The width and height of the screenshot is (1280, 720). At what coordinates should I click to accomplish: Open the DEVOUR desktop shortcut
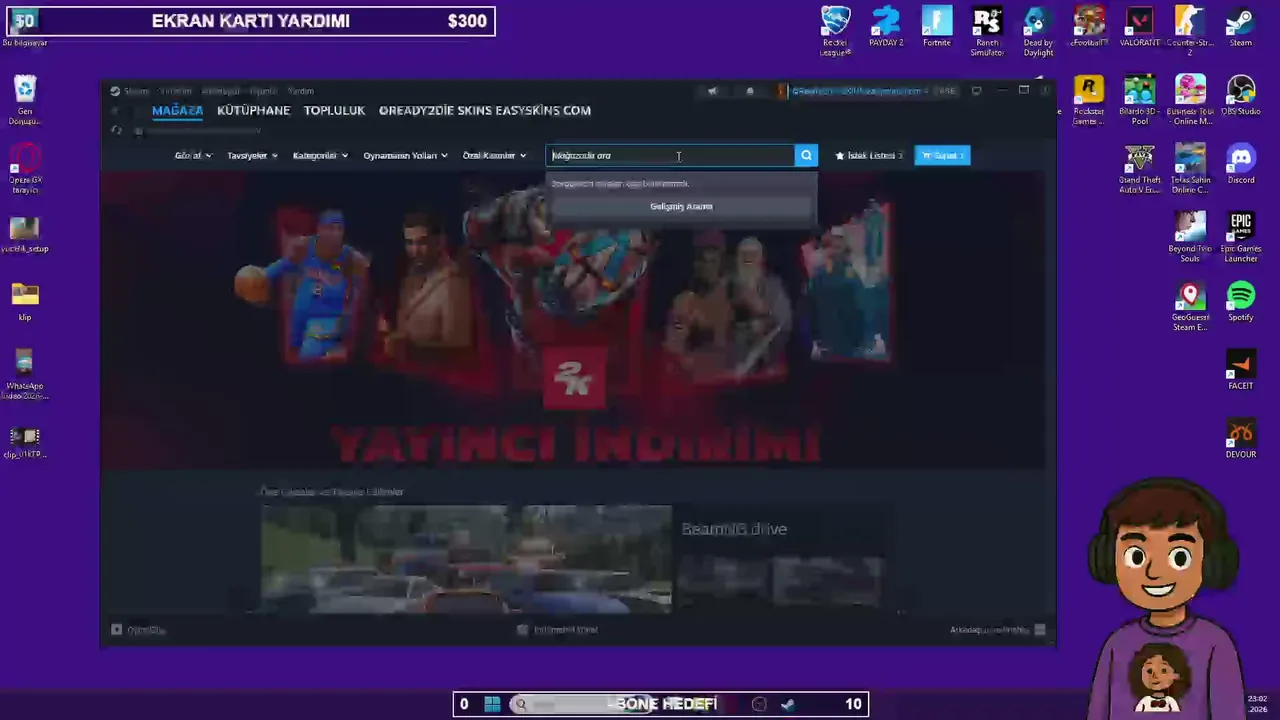click(x=1241, y=439)
